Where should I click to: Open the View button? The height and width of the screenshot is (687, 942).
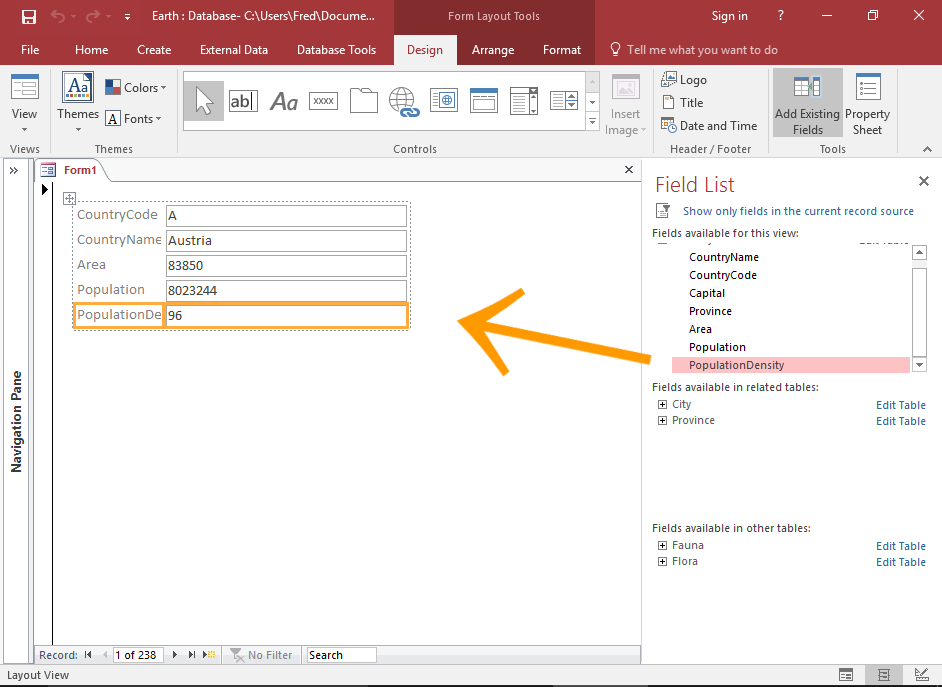point(24,103)
